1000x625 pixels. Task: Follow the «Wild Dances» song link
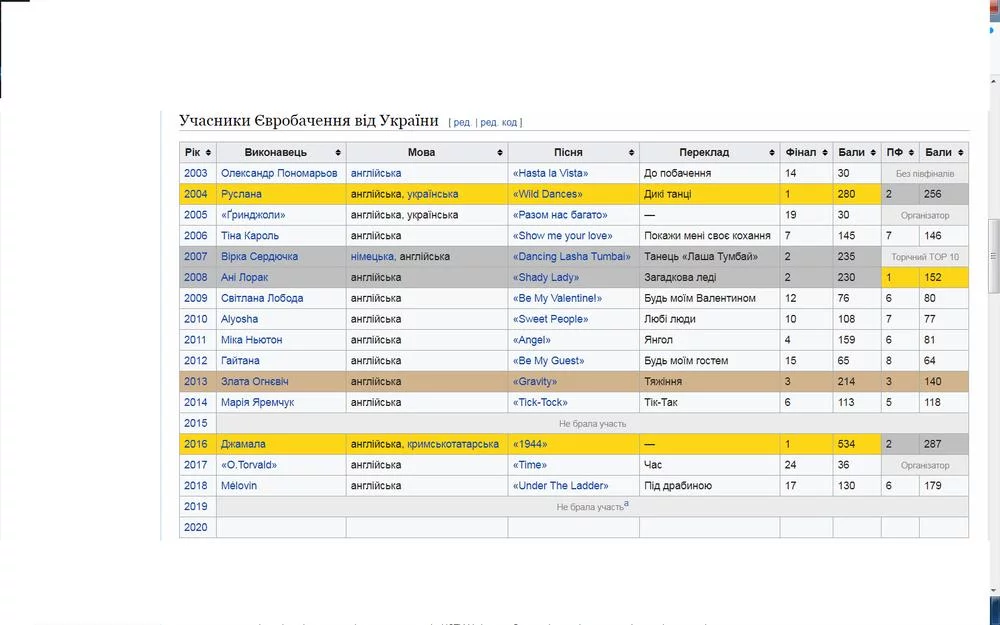(x=546, y=194)
